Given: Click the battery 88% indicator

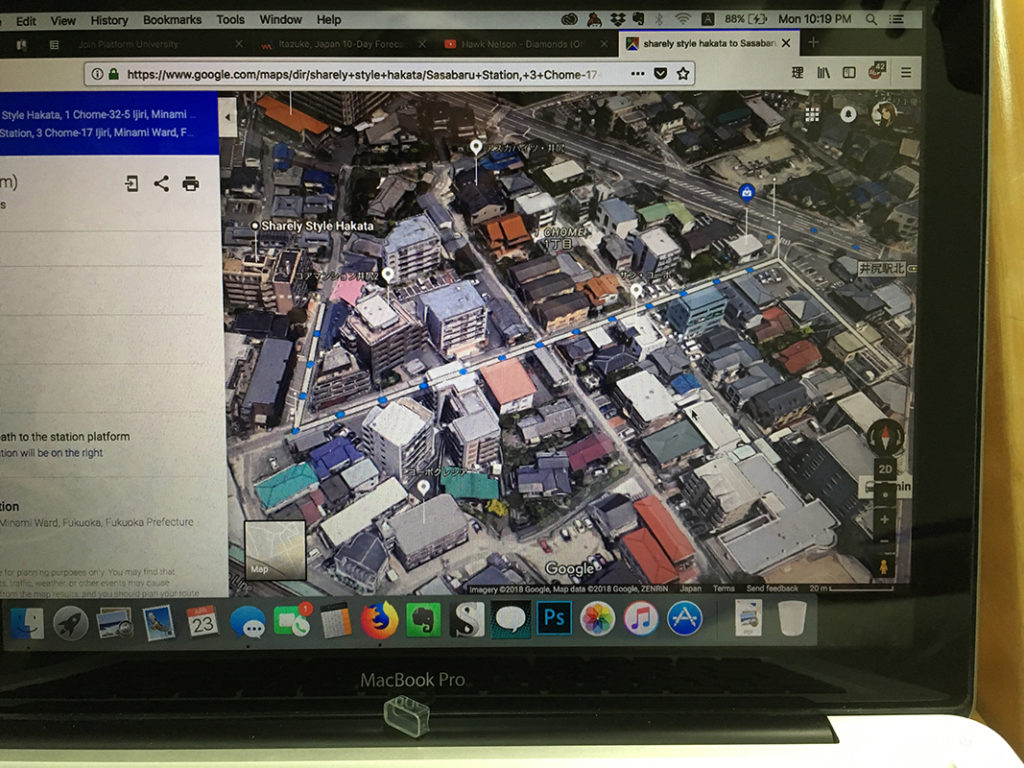Looking at the screenshot, I should (x=746, y=19).
